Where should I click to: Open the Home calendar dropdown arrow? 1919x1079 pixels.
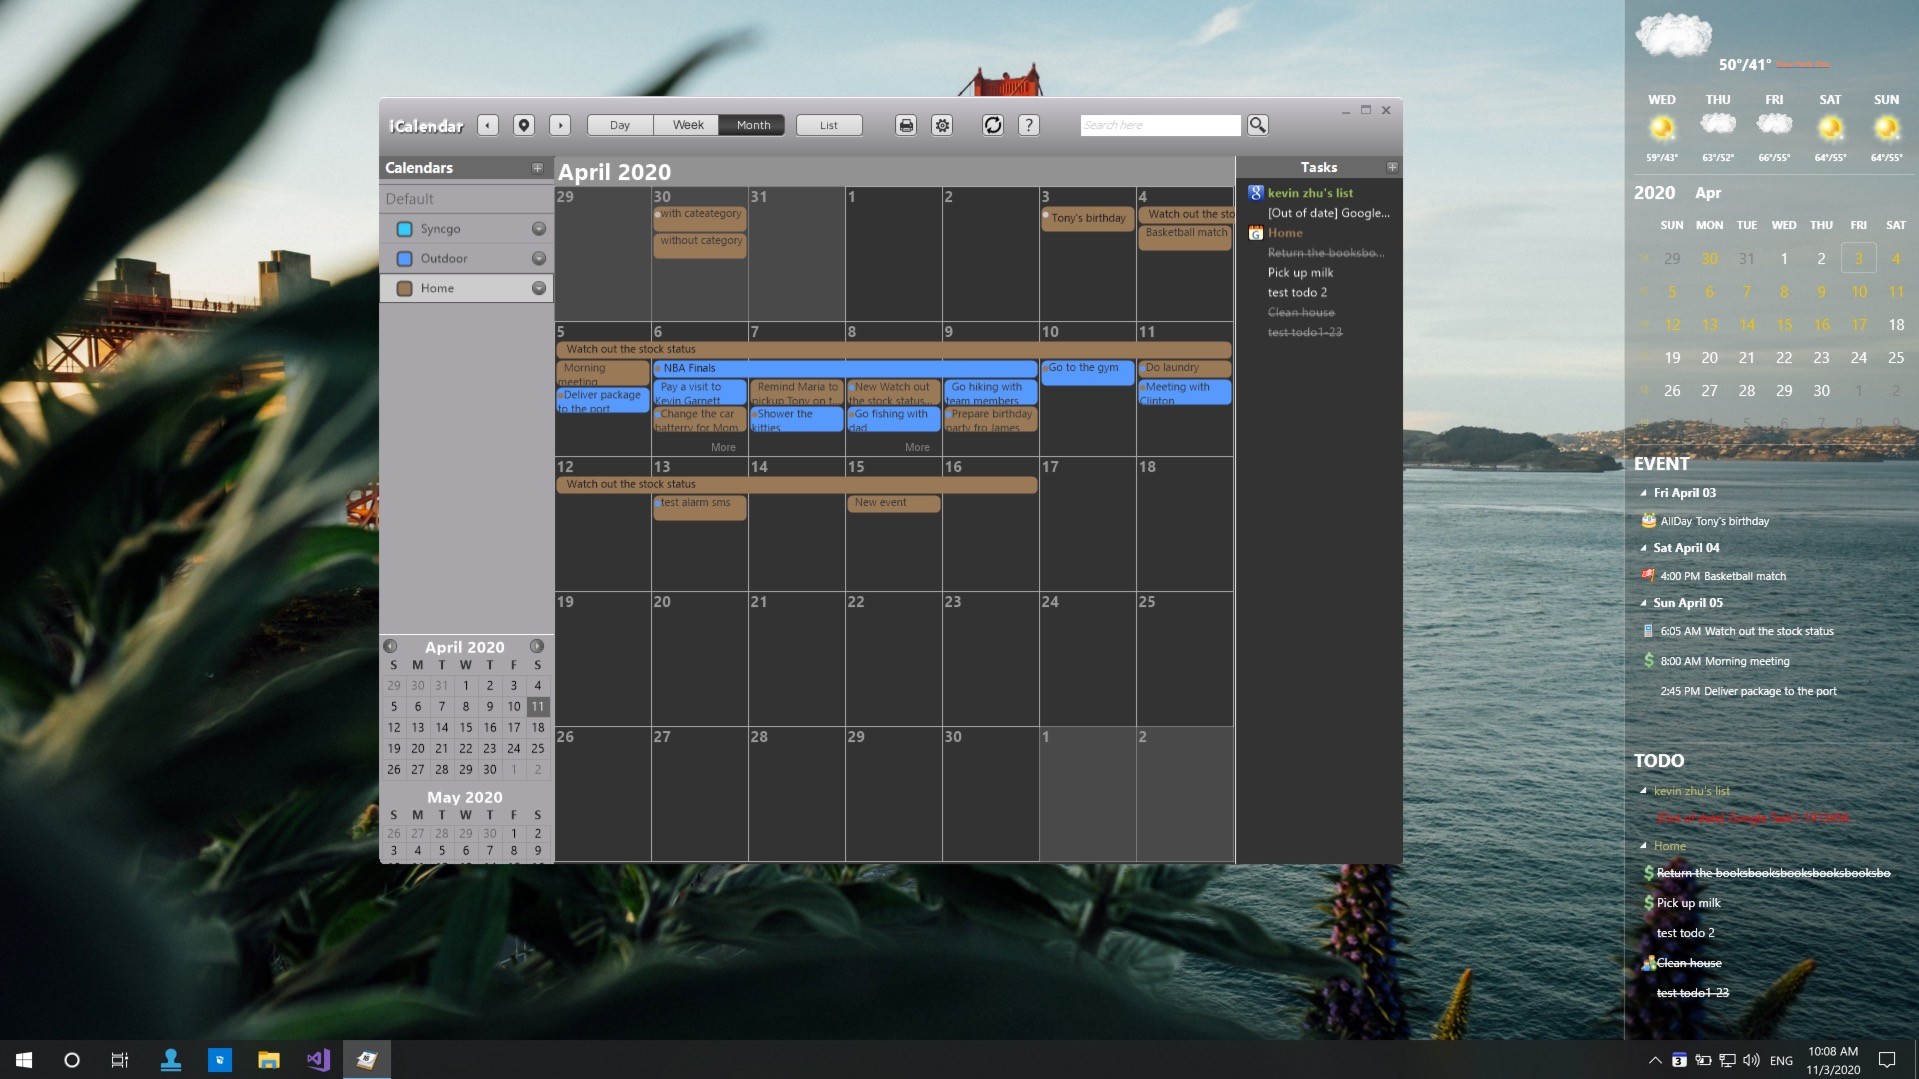click(x=539, y=288)
